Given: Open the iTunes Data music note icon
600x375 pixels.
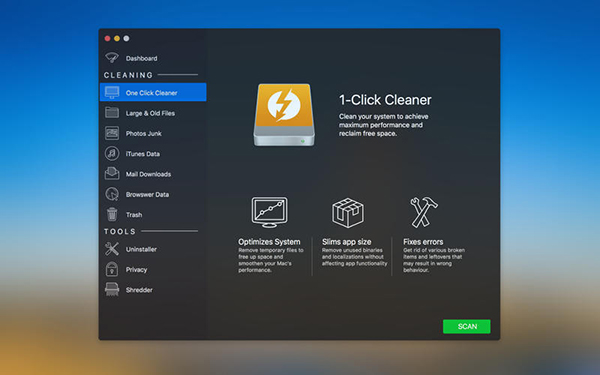Looking at the screenshot, I should point(112,153).
